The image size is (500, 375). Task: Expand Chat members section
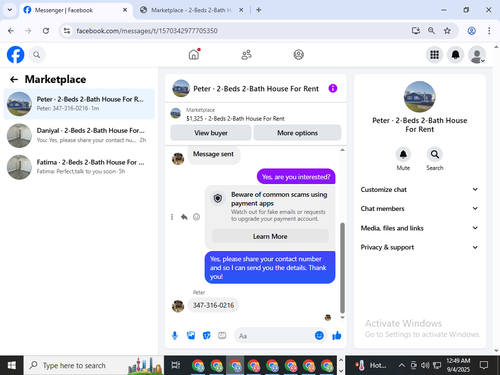[419, 209]
